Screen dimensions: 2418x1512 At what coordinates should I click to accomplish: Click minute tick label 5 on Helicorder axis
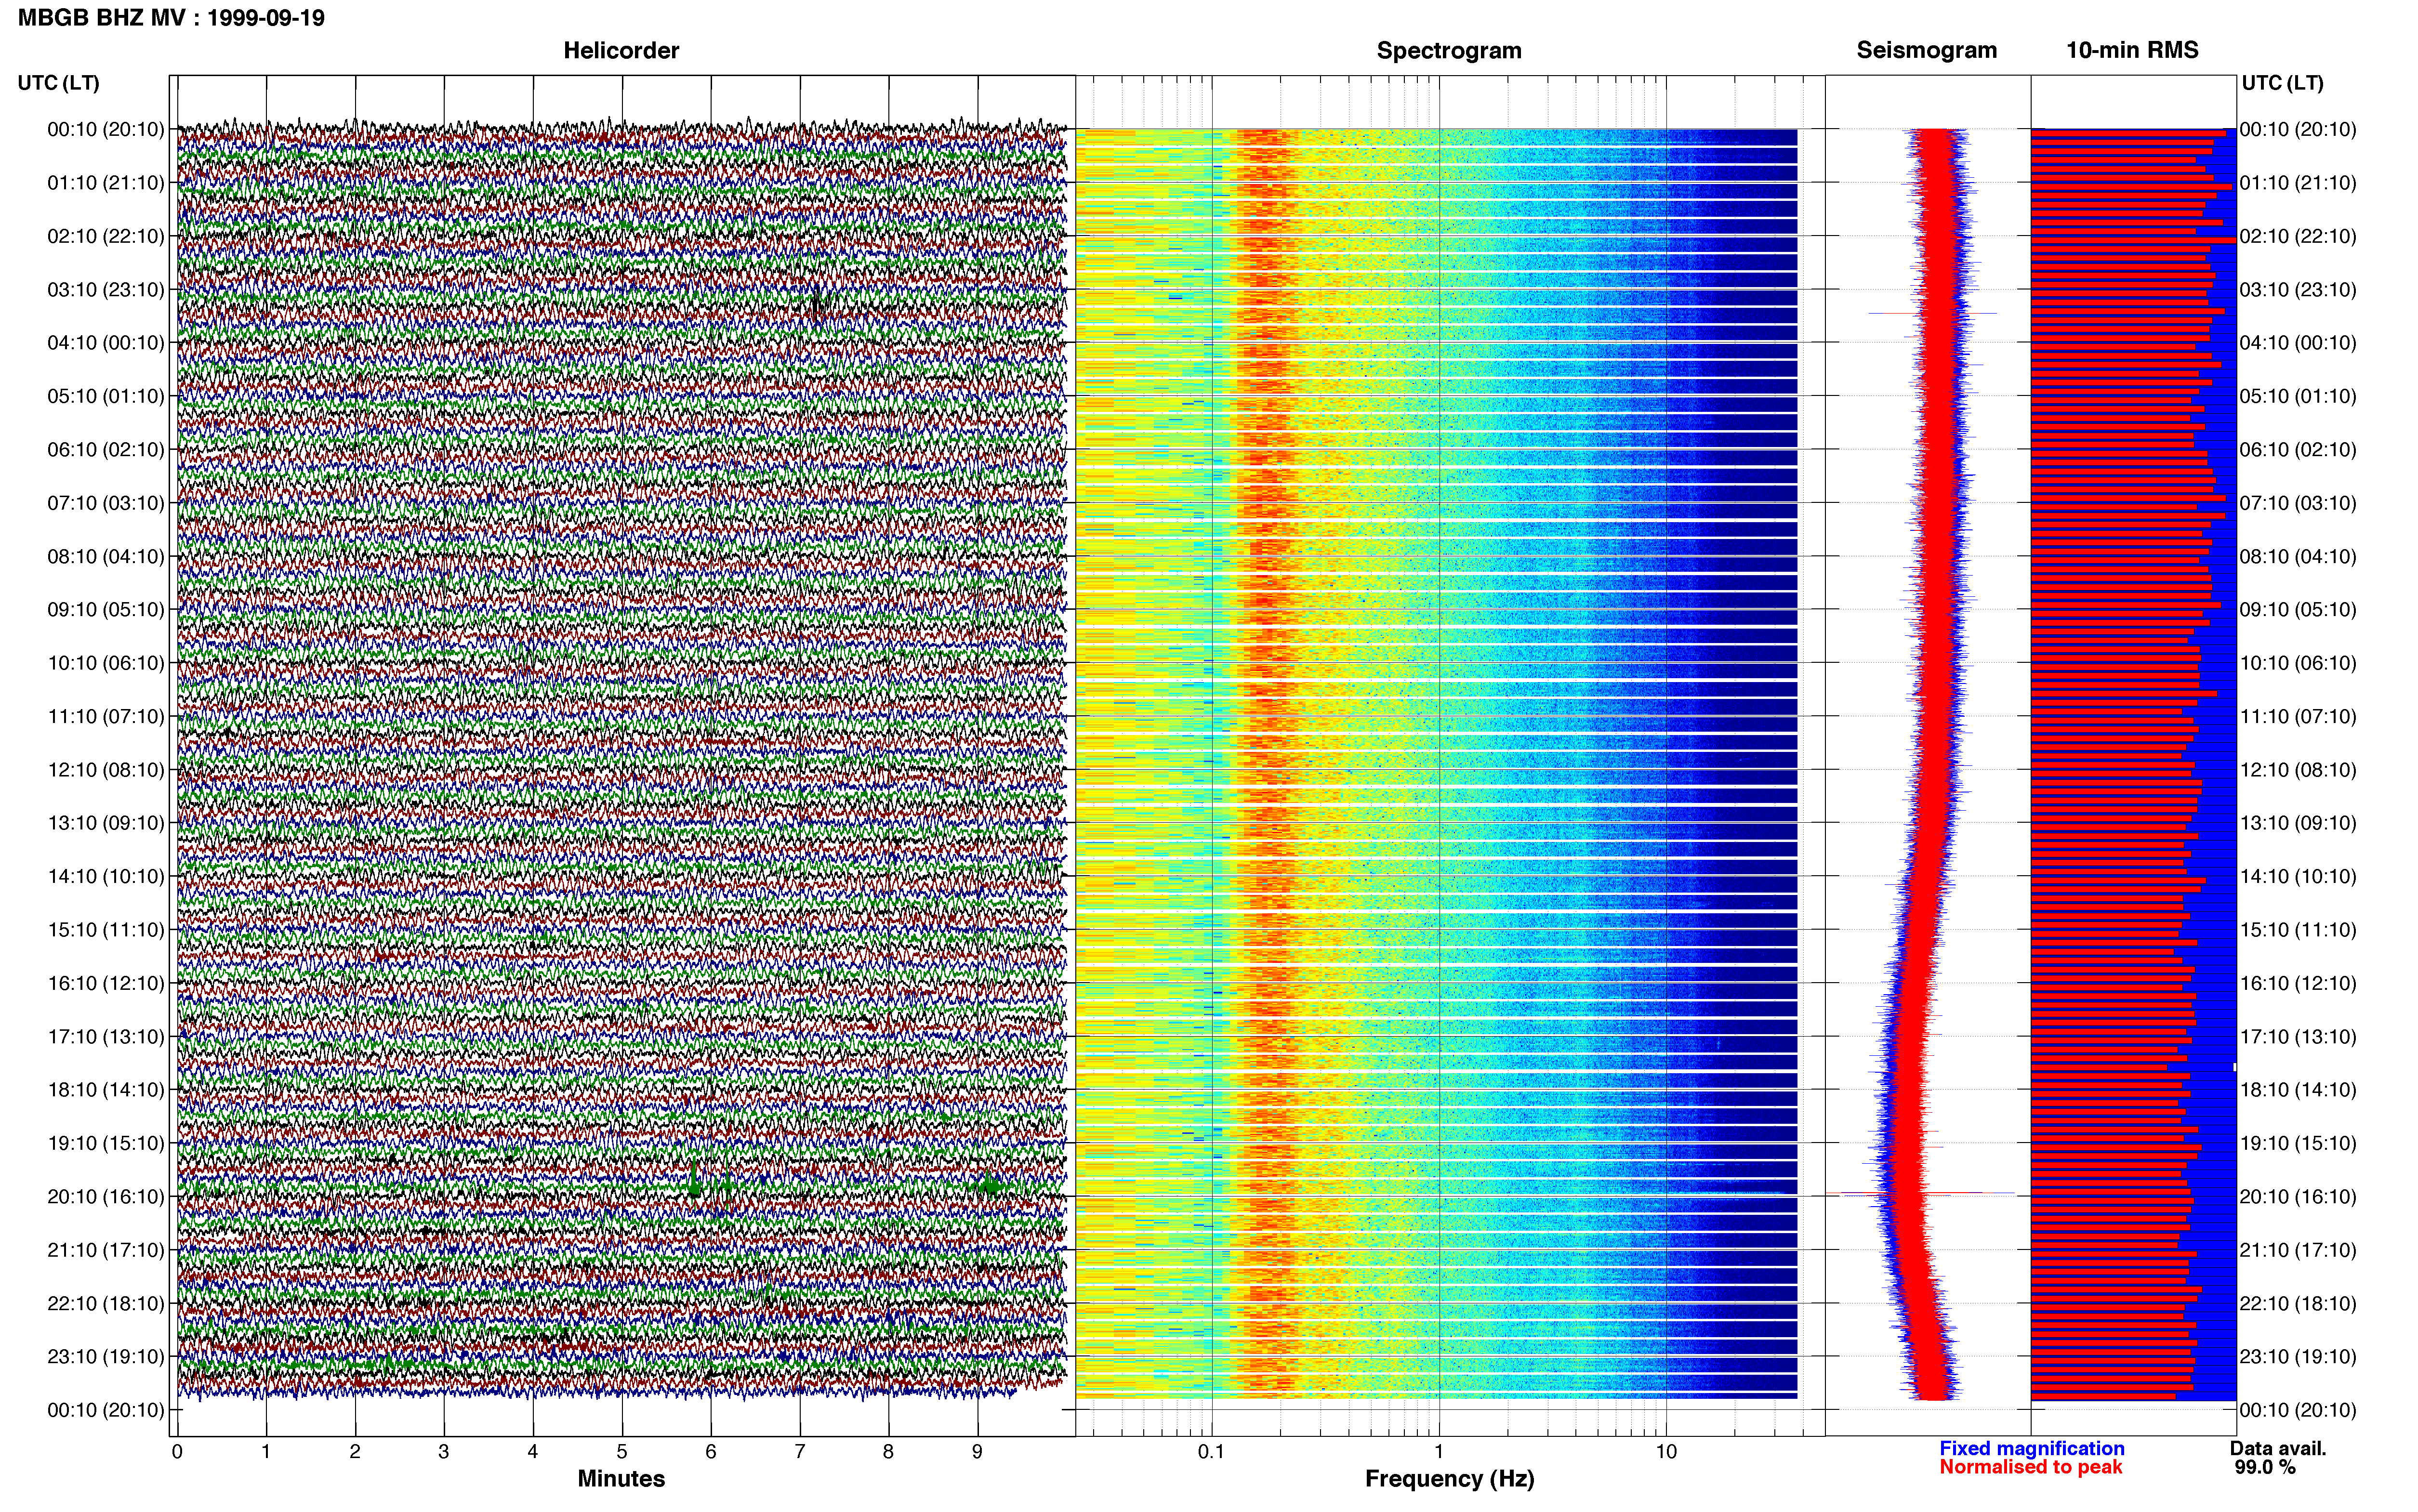622,1452
